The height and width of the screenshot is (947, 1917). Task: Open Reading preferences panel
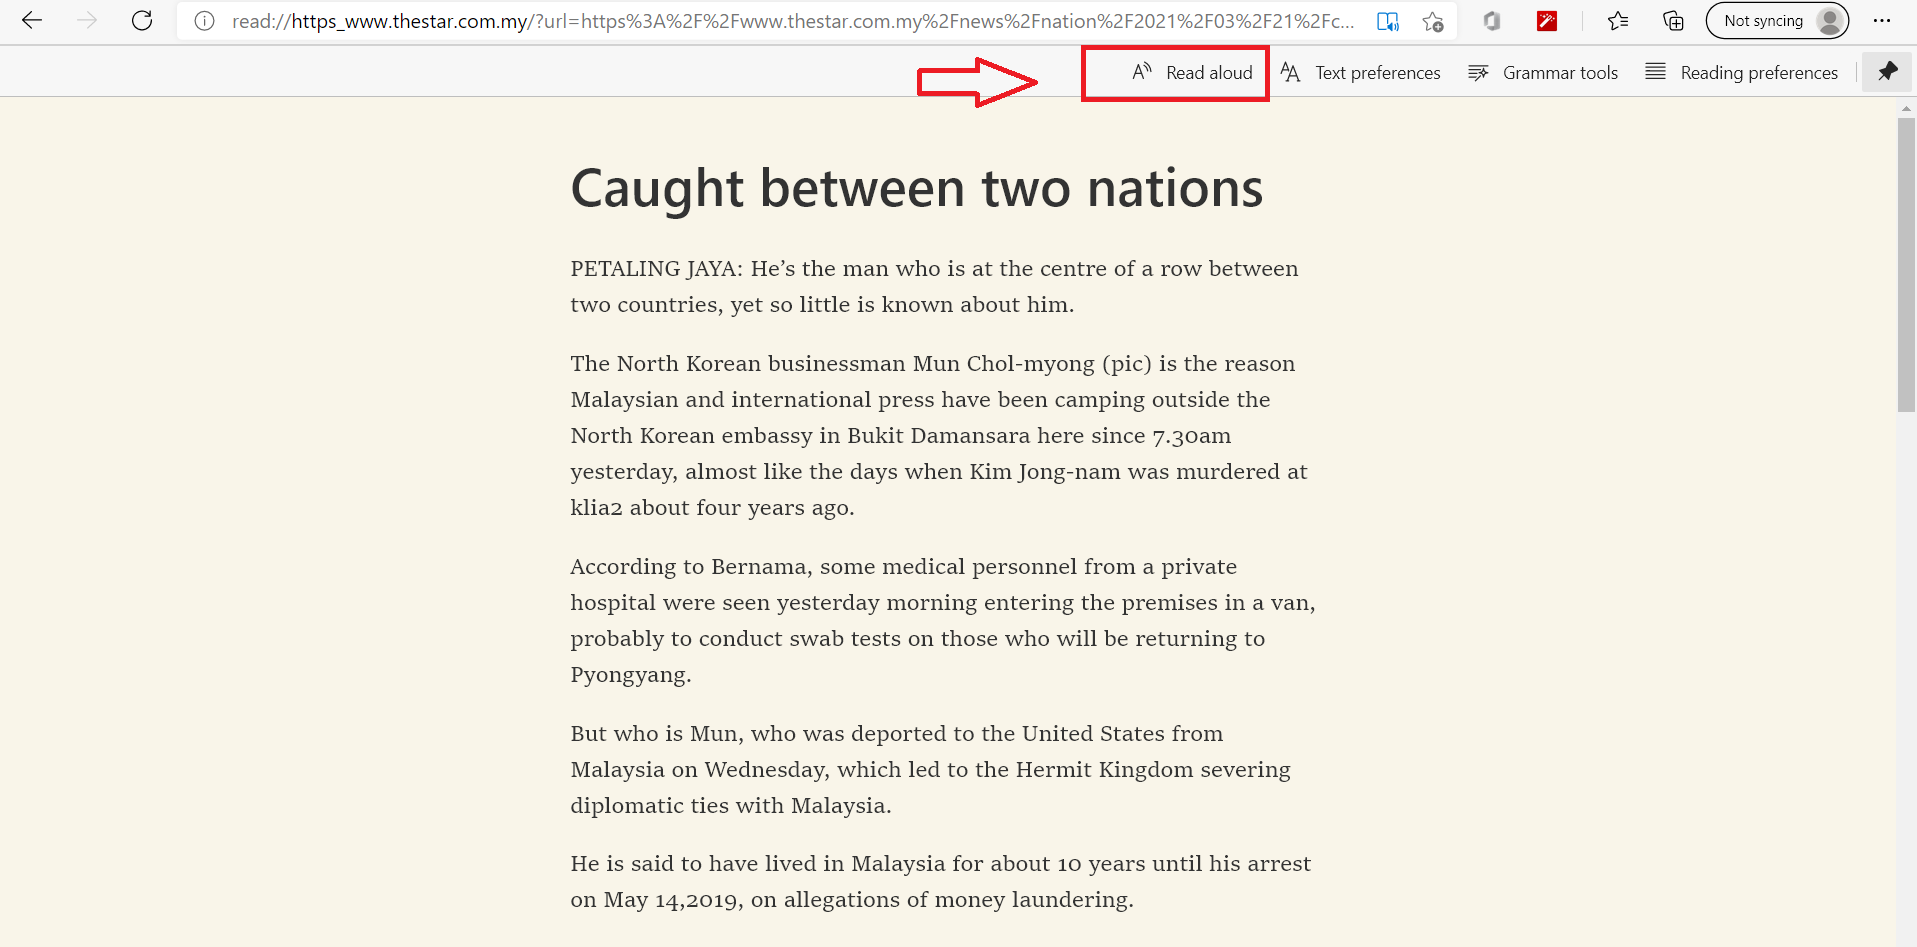tap(1742, 73)
